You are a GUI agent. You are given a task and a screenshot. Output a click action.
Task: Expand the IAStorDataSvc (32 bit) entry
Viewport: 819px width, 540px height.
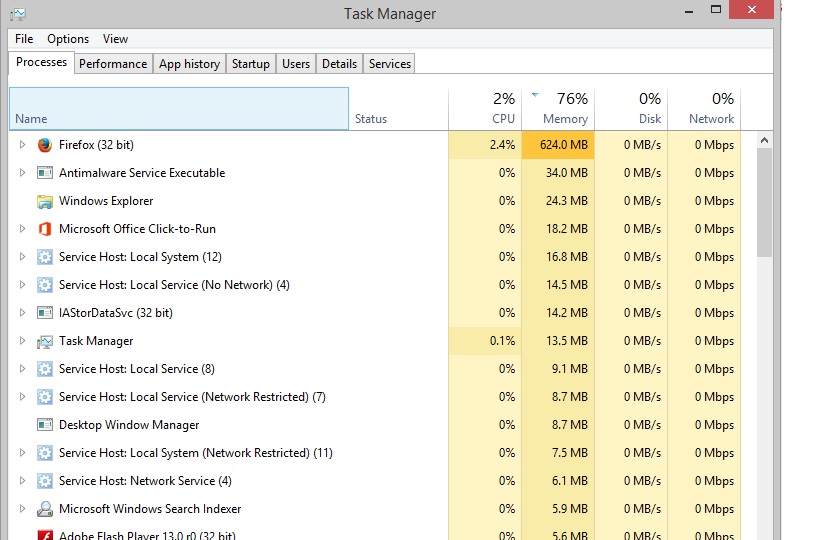tap(22, 313)
